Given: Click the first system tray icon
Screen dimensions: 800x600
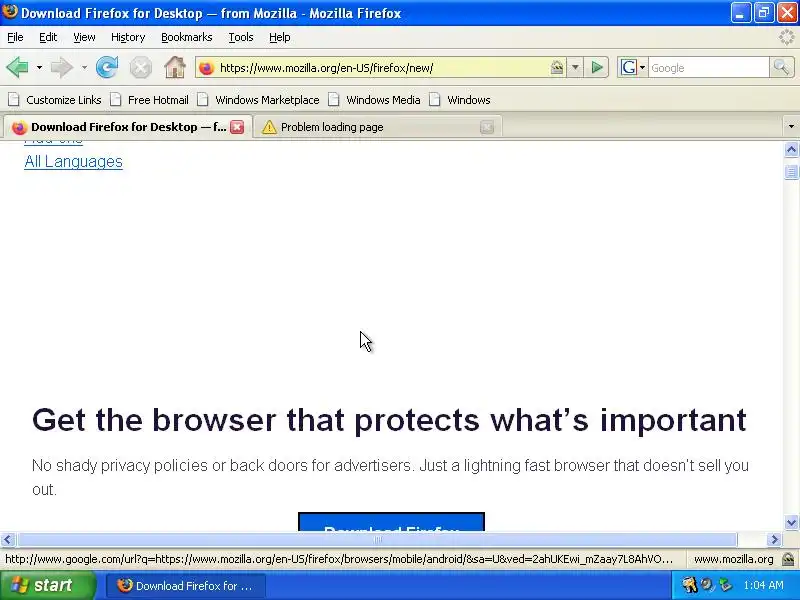Looking at the screenshot, I should [x=689, y=585].
